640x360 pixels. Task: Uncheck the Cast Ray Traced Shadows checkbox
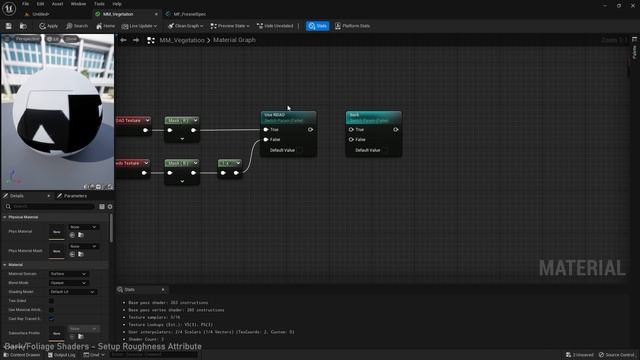pos(51,319)
